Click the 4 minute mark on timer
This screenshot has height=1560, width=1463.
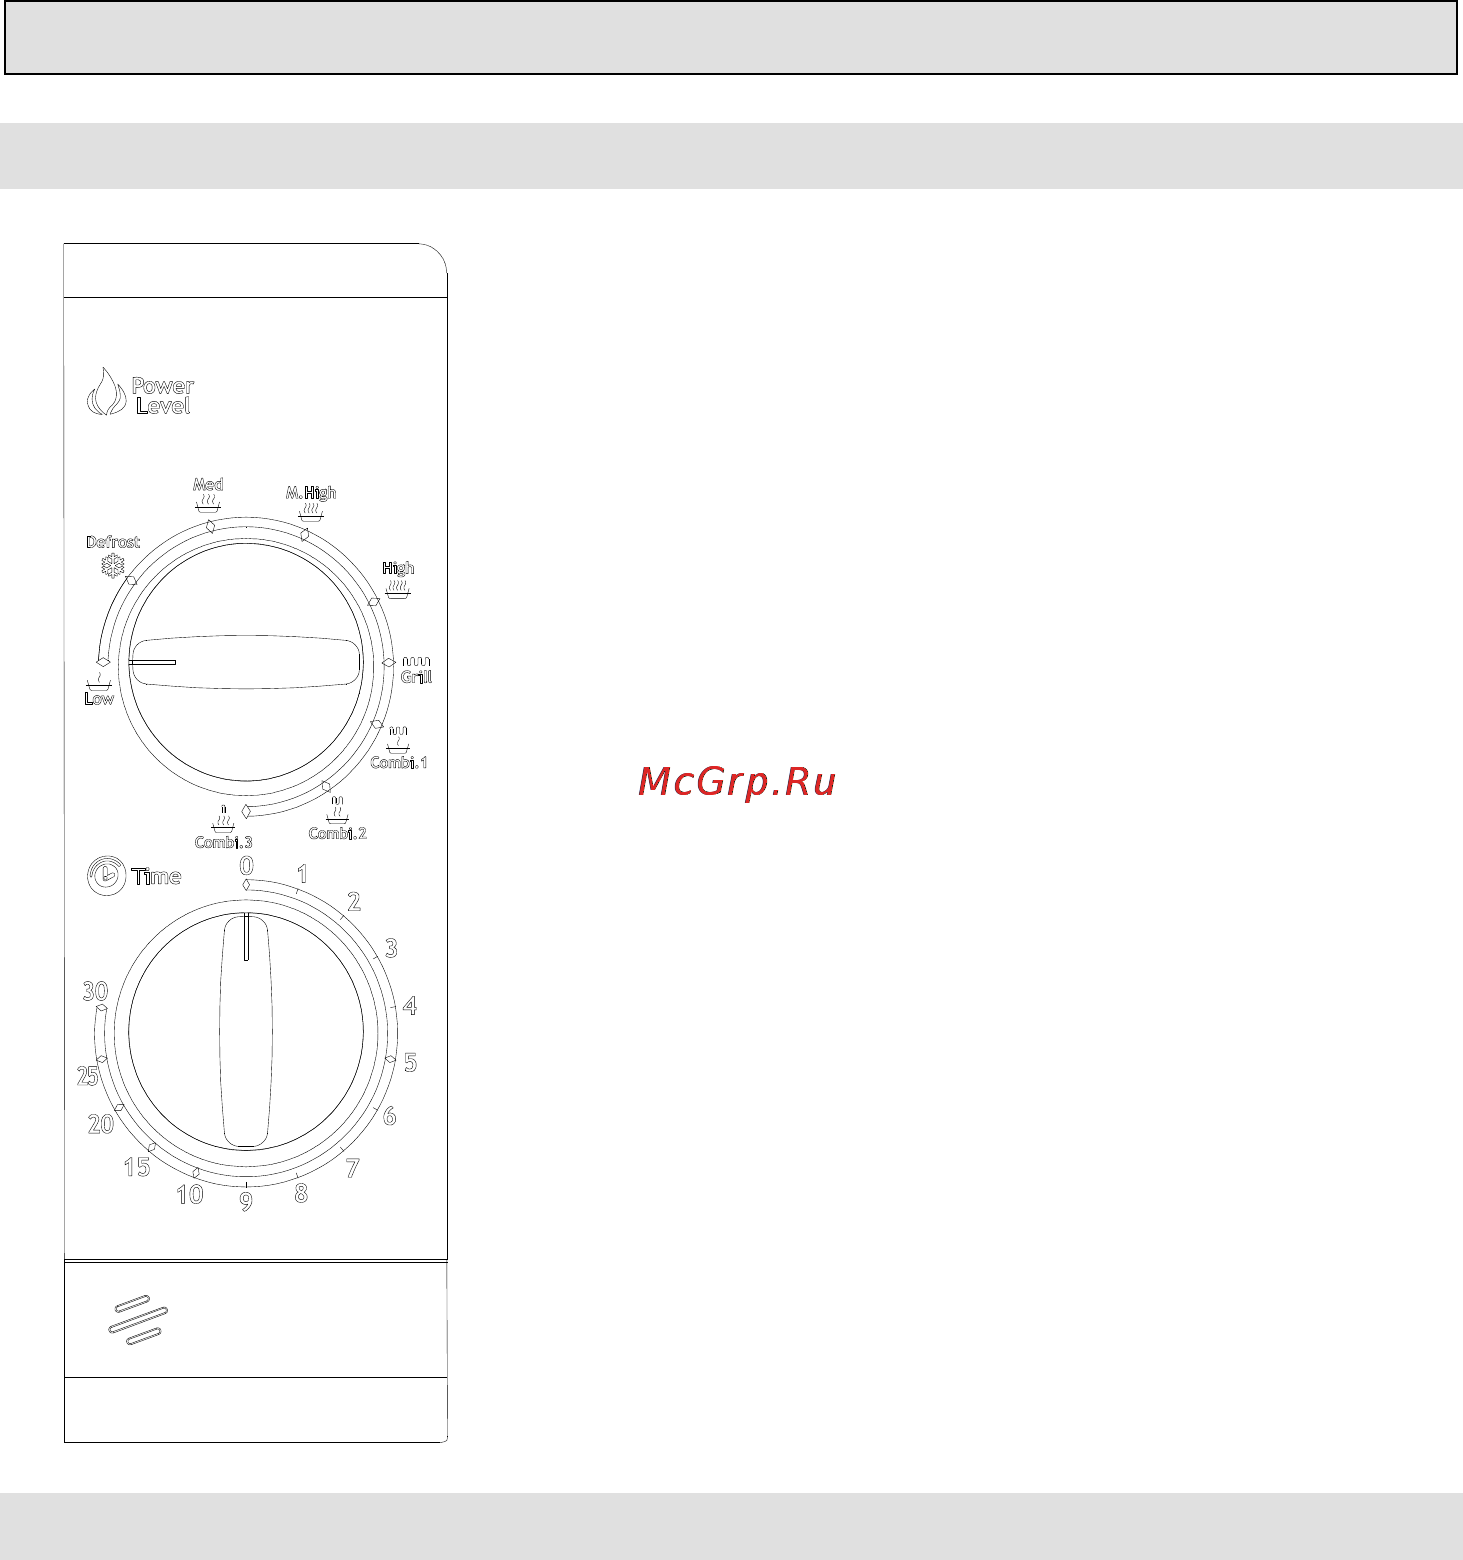pyautogui.click(x=410, y=1005)
